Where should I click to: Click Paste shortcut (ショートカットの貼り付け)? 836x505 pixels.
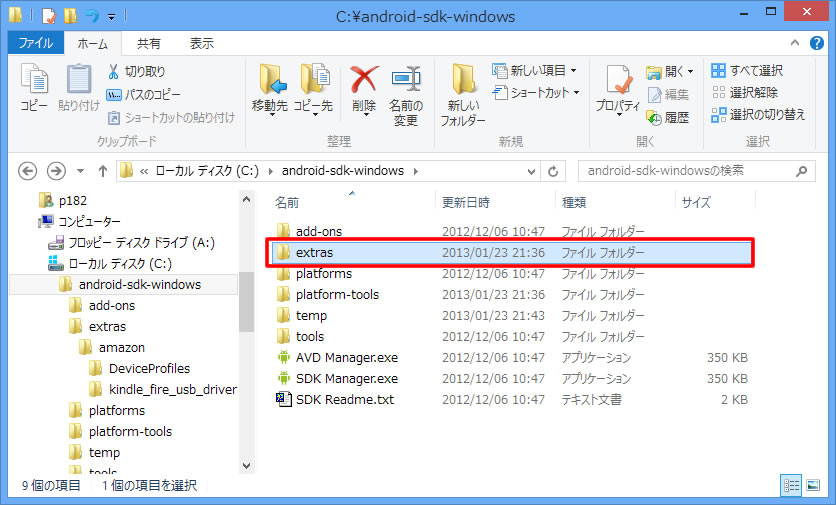[x=171, y=117]
